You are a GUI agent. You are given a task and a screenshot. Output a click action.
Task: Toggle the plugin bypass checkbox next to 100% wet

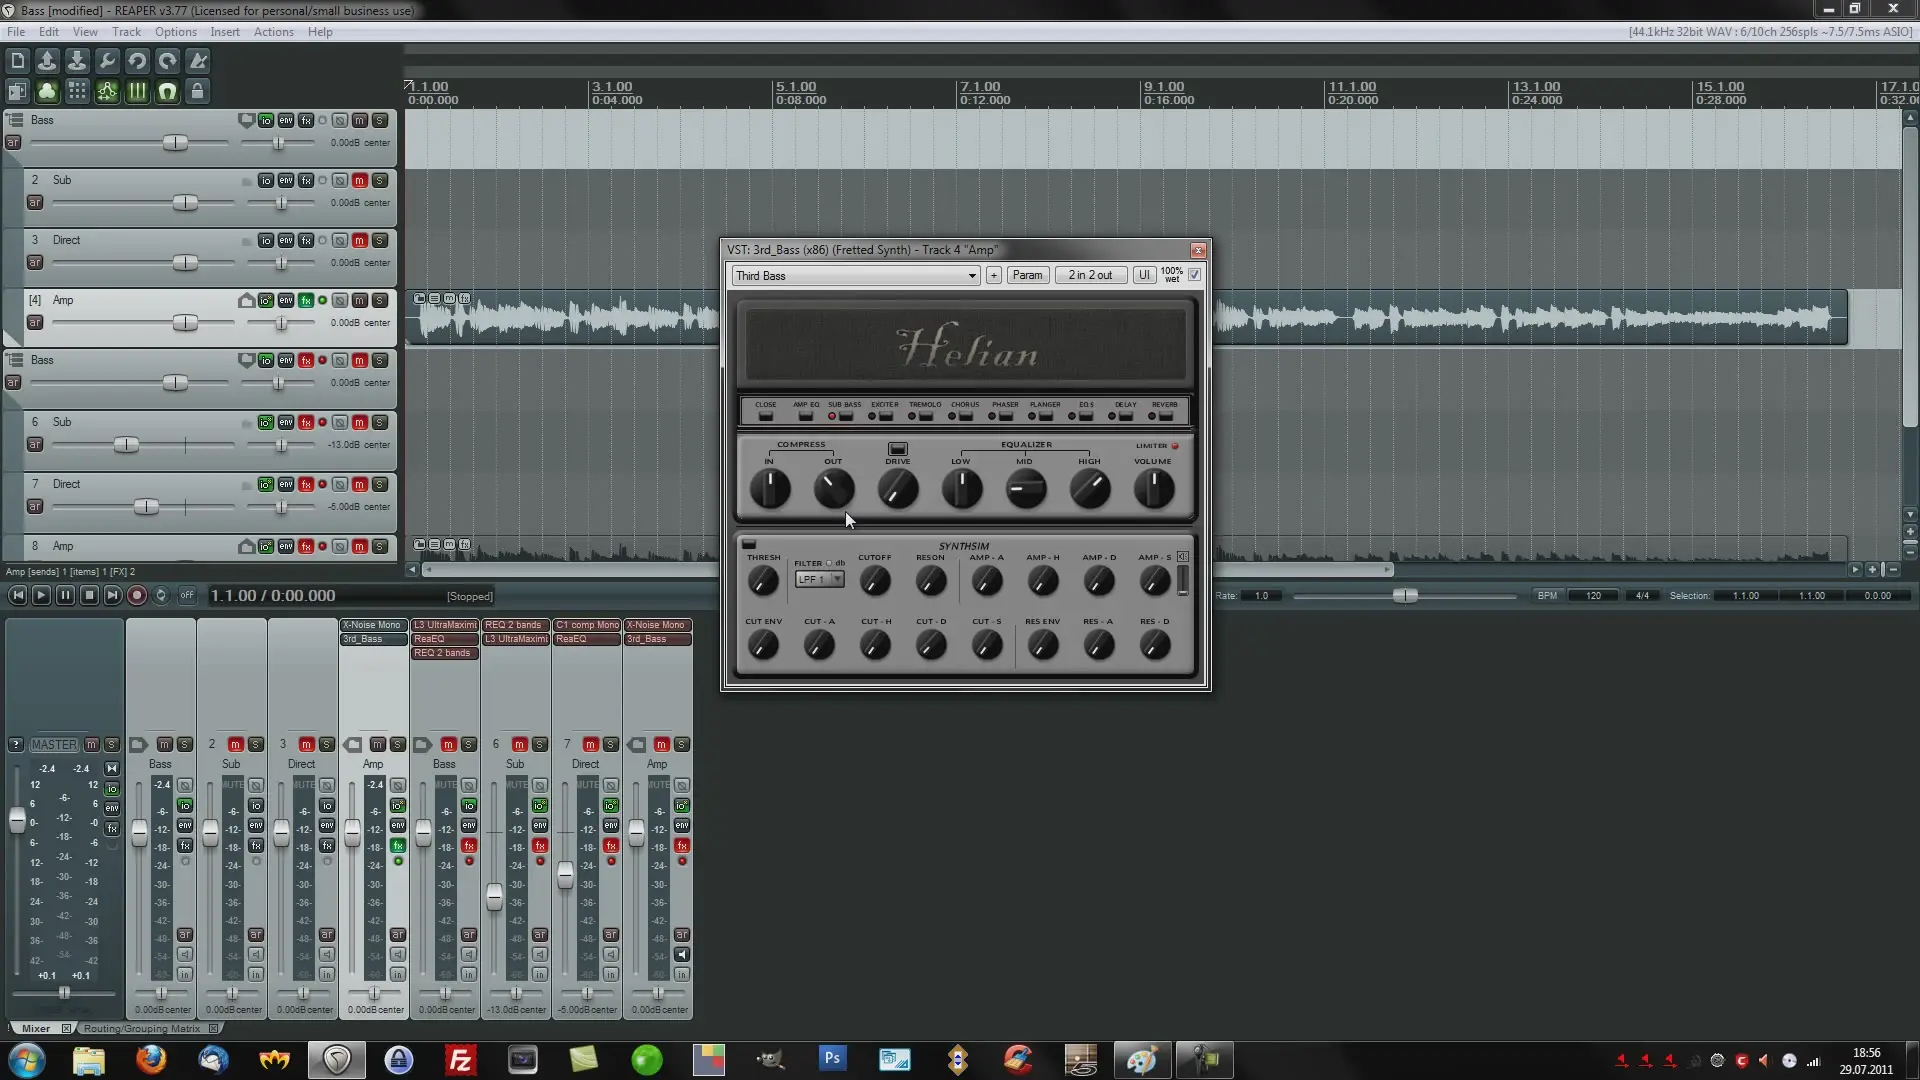point(1194,275)
